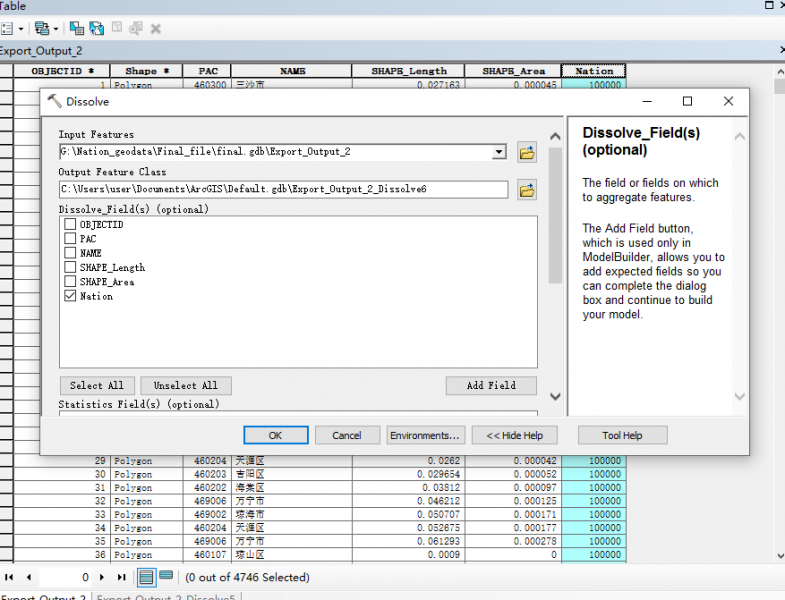
Task: Browse for Output Feature Class folder icon
Action: (527, 189)
